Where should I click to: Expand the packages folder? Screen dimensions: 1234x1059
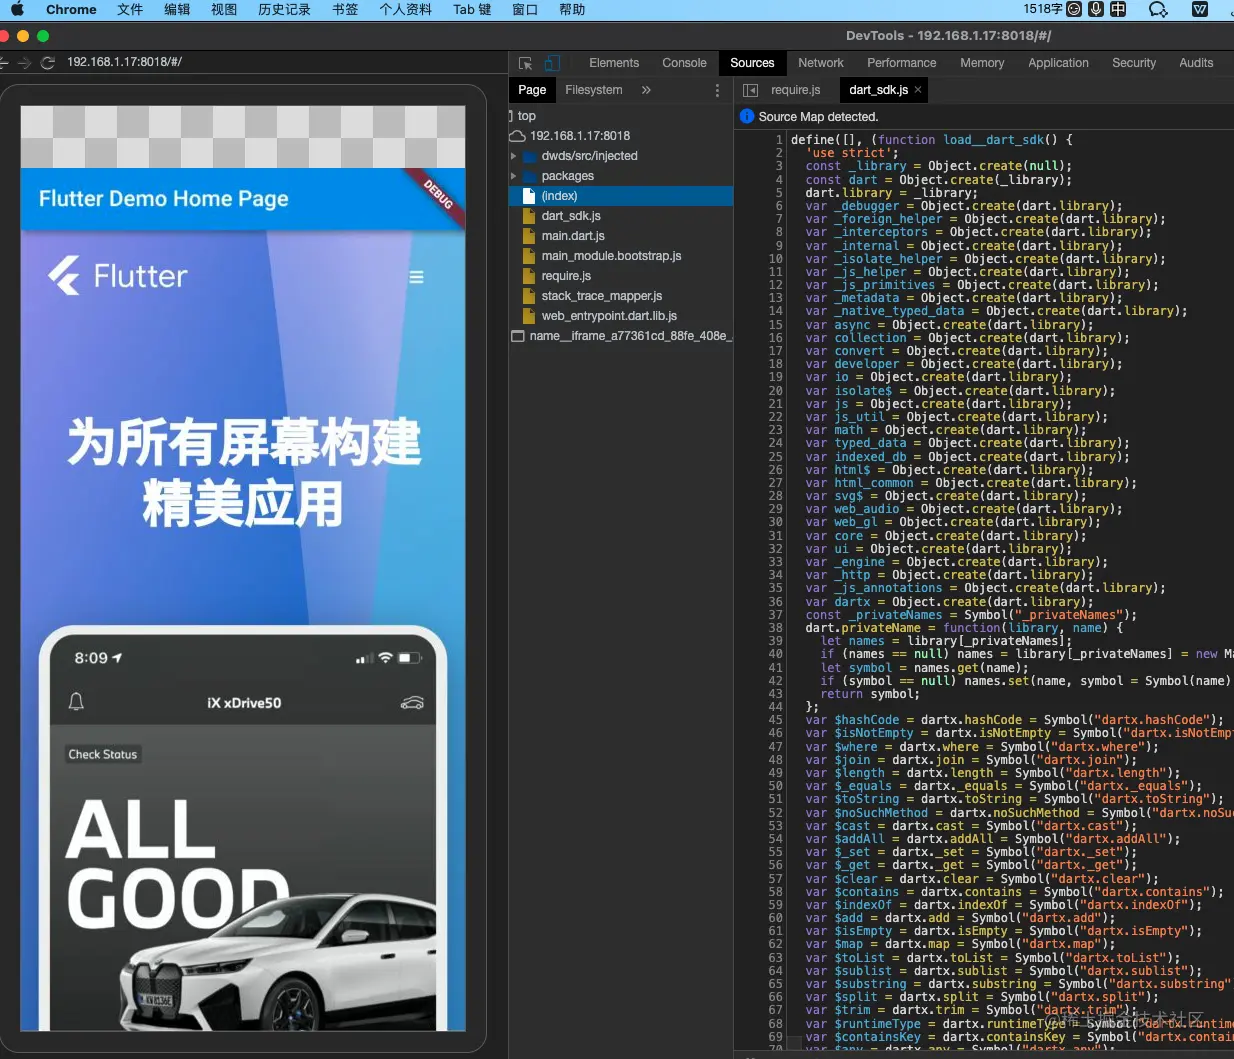click(513, 176)
